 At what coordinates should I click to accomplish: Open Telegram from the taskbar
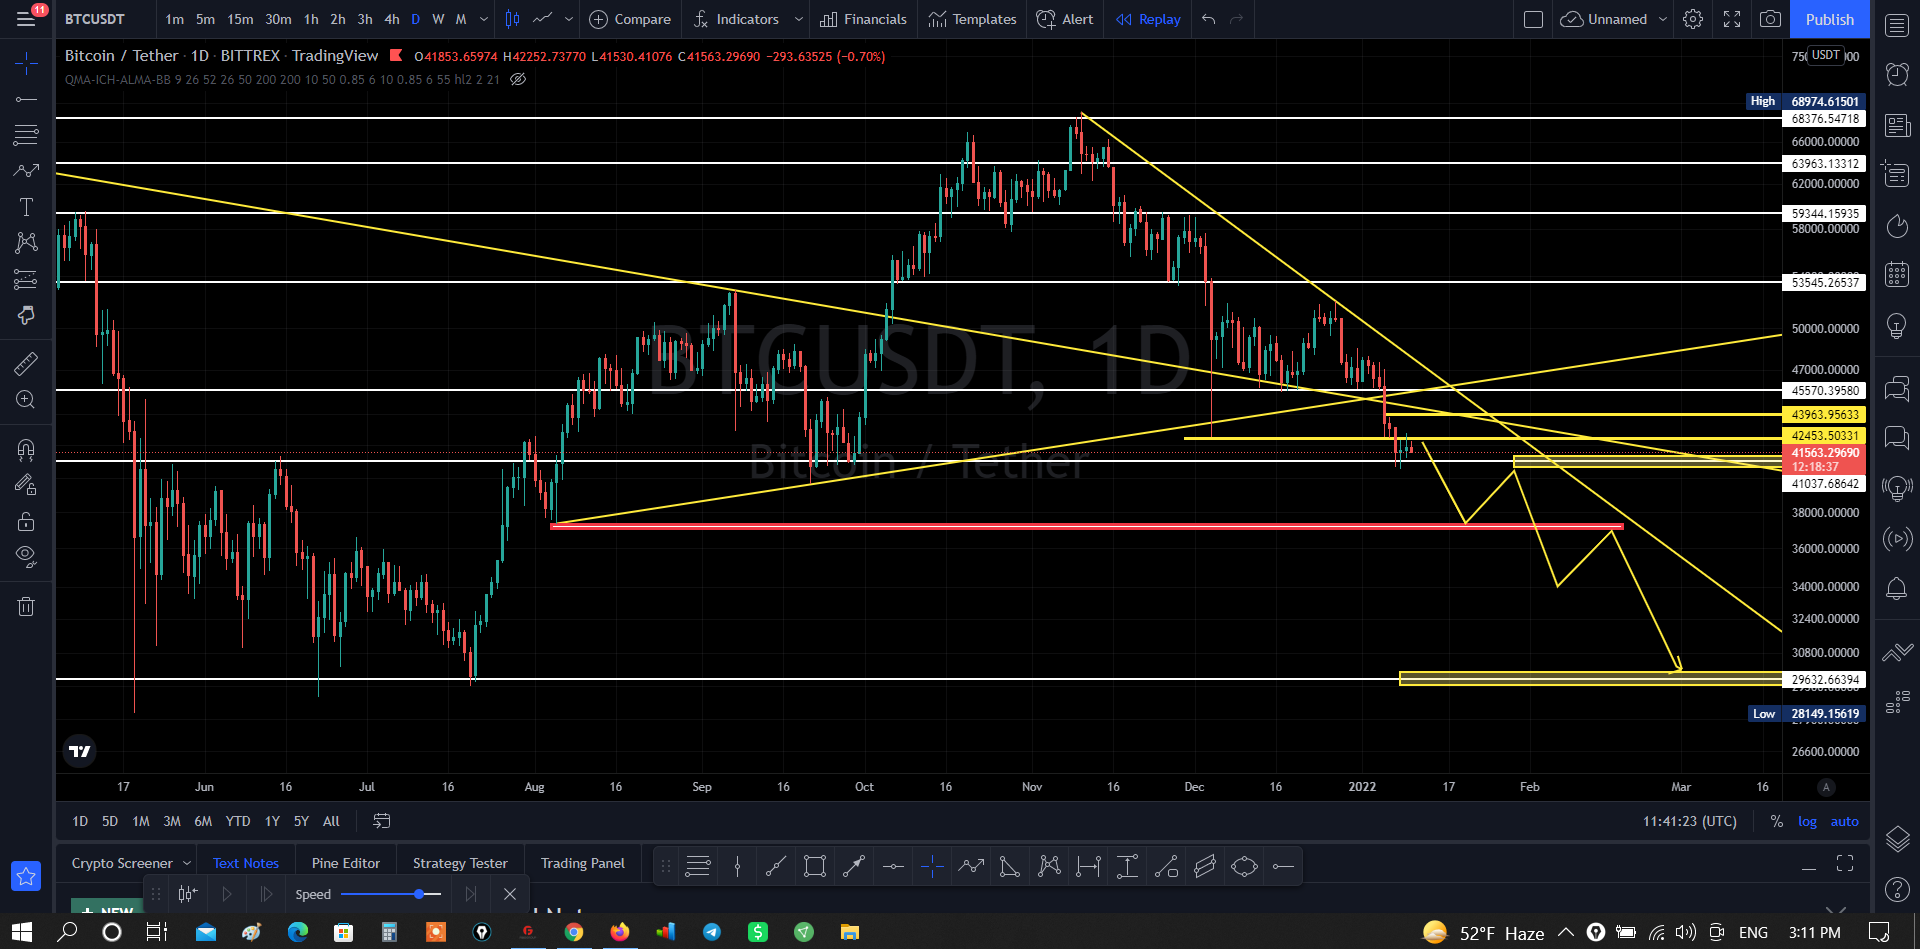711,932
